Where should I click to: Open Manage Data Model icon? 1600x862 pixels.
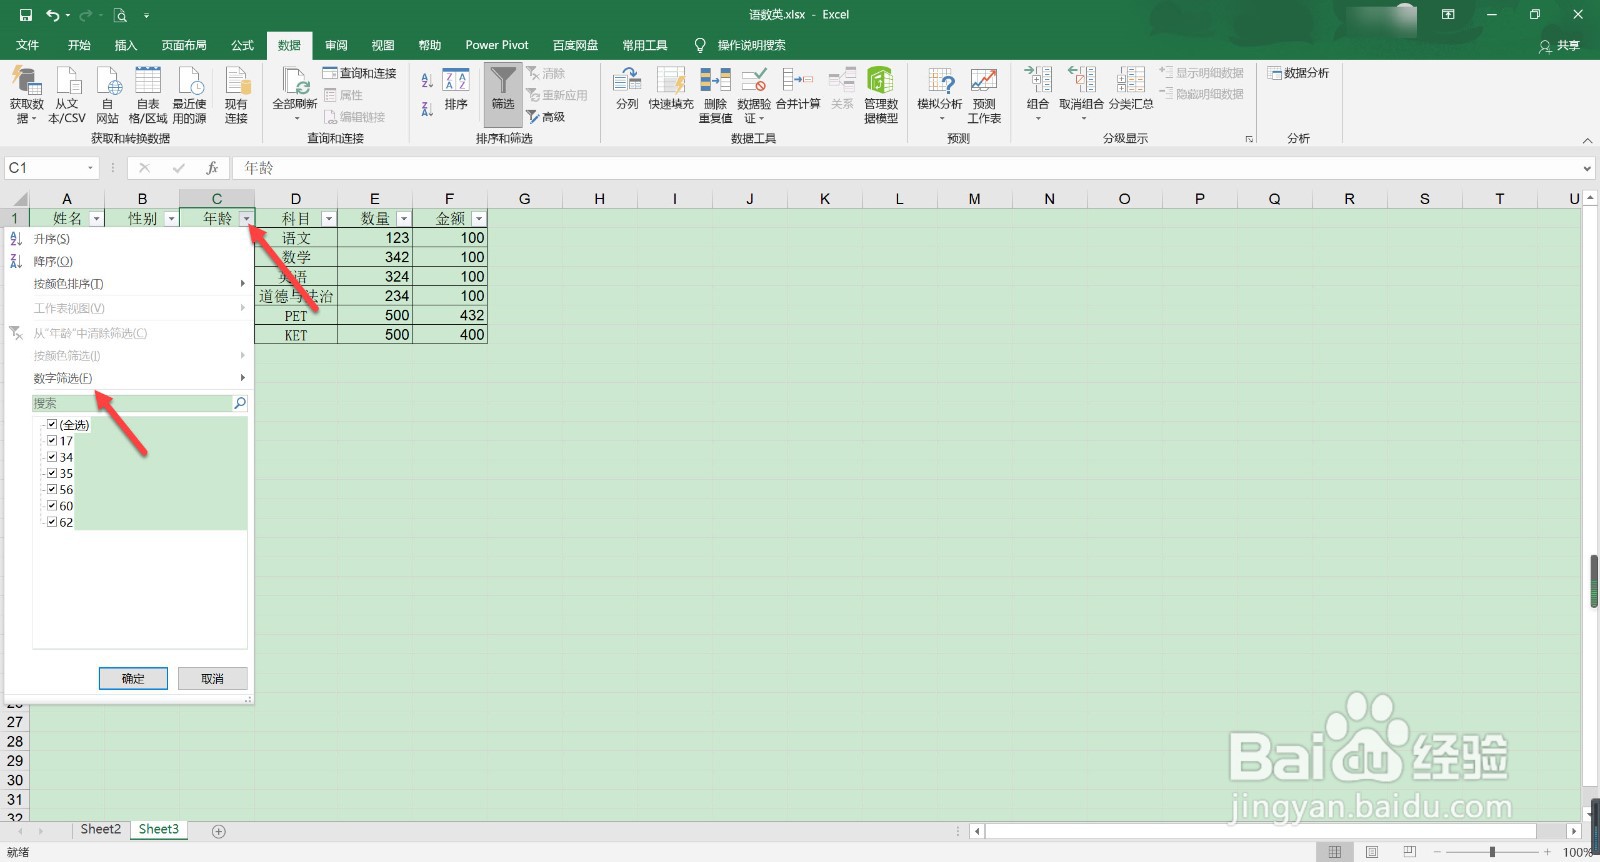tap(881, 81)
